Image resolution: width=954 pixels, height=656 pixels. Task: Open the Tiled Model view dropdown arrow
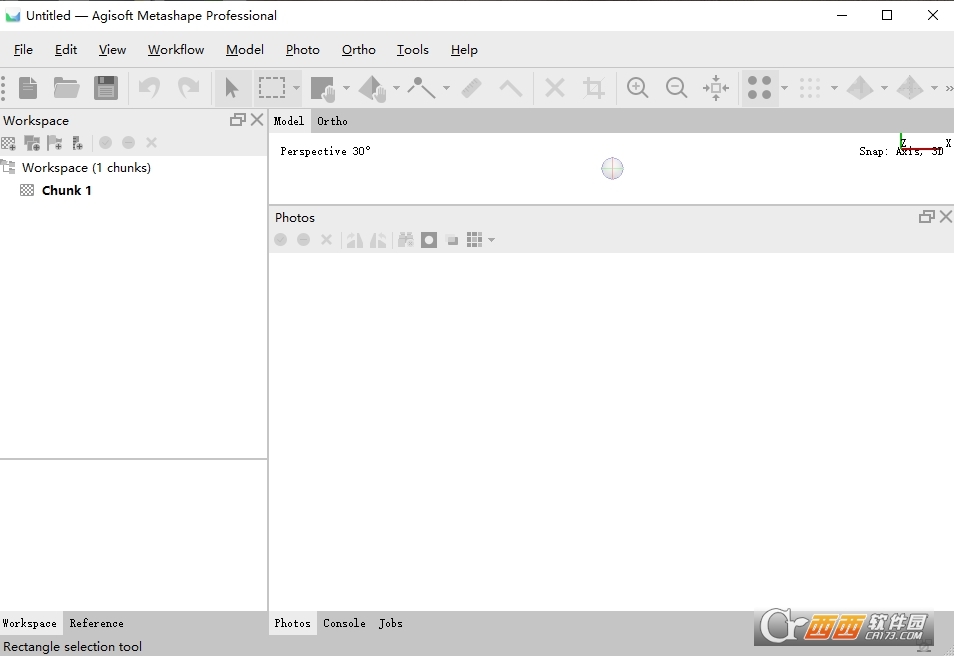click(934, 88)
